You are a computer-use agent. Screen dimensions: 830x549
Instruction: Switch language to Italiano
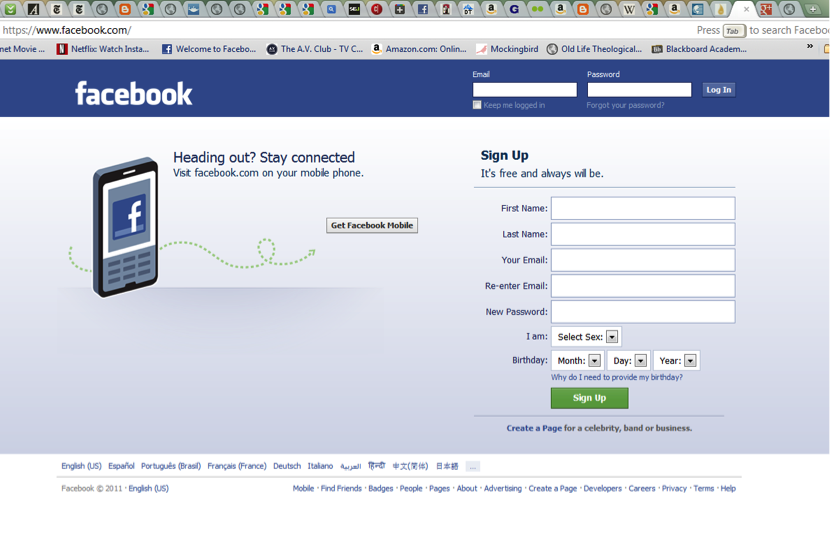click(320, 466)
